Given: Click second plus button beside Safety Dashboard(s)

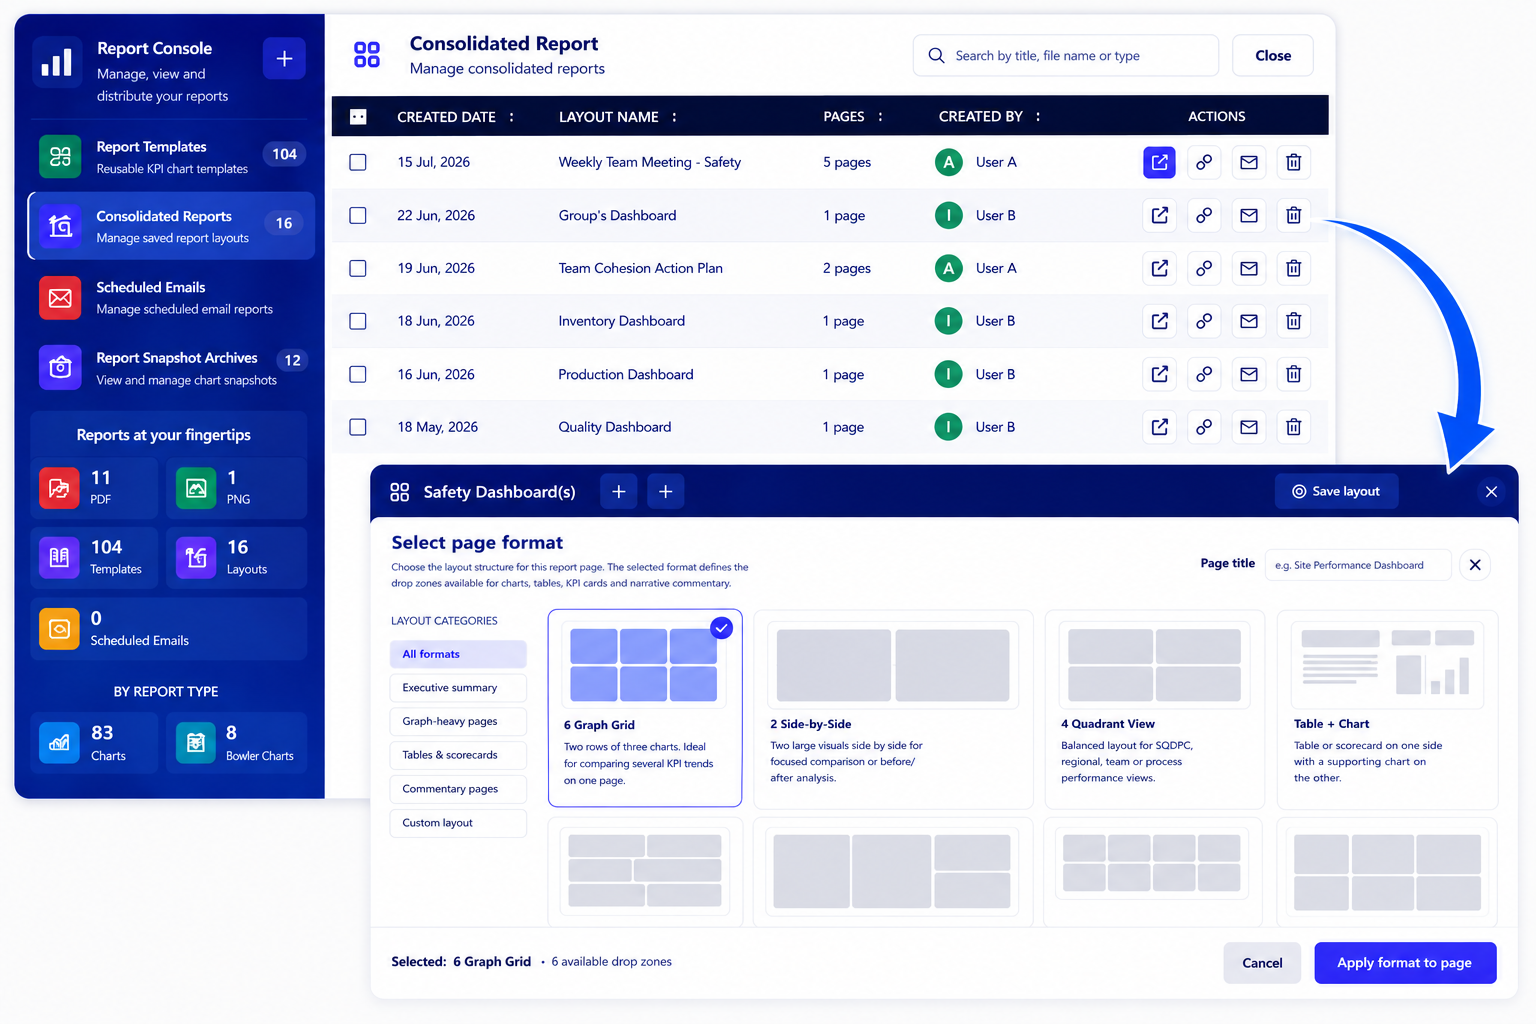Looking at the screenshot, I should [666, 491].
